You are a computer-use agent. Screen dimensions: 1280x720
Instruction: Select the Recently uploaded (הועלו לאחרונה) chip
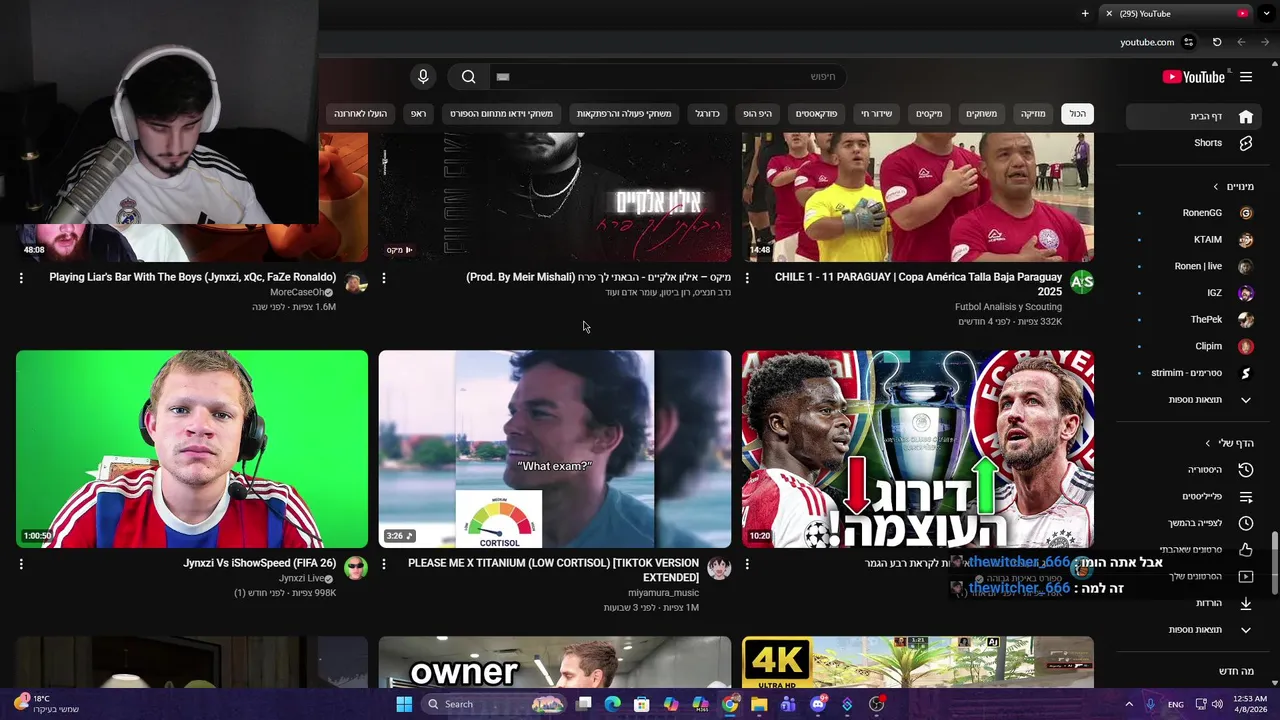click(360, 114)
